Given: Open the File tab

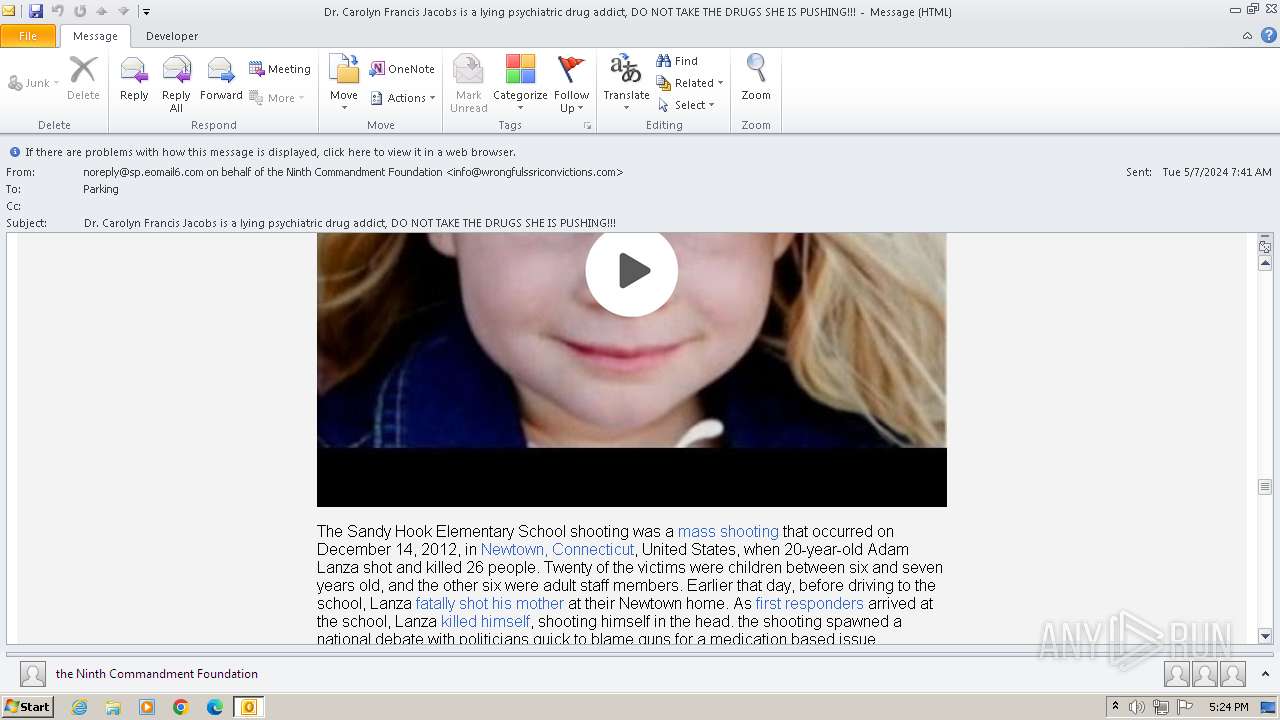Looking at the screenshot, I should 28,36.
